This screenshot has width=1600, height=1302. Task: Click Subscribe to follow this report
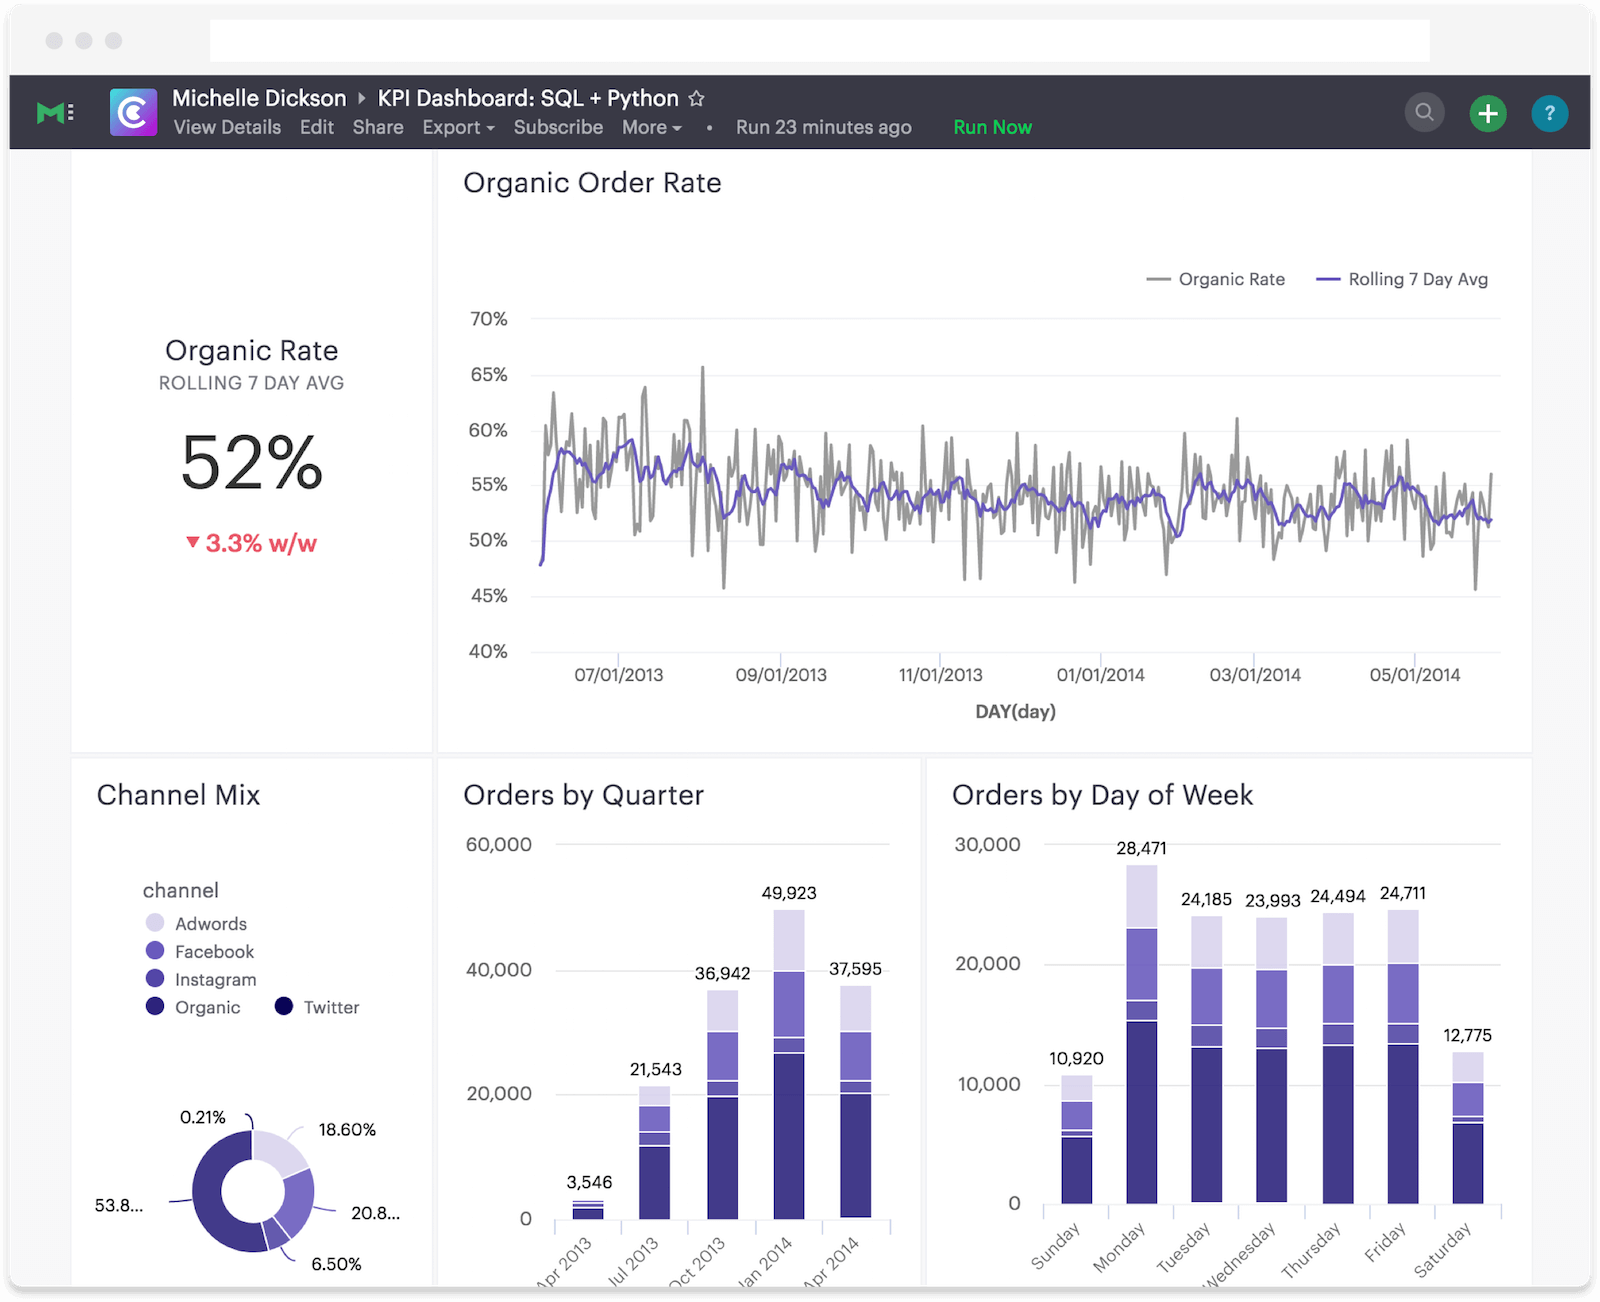557,127
